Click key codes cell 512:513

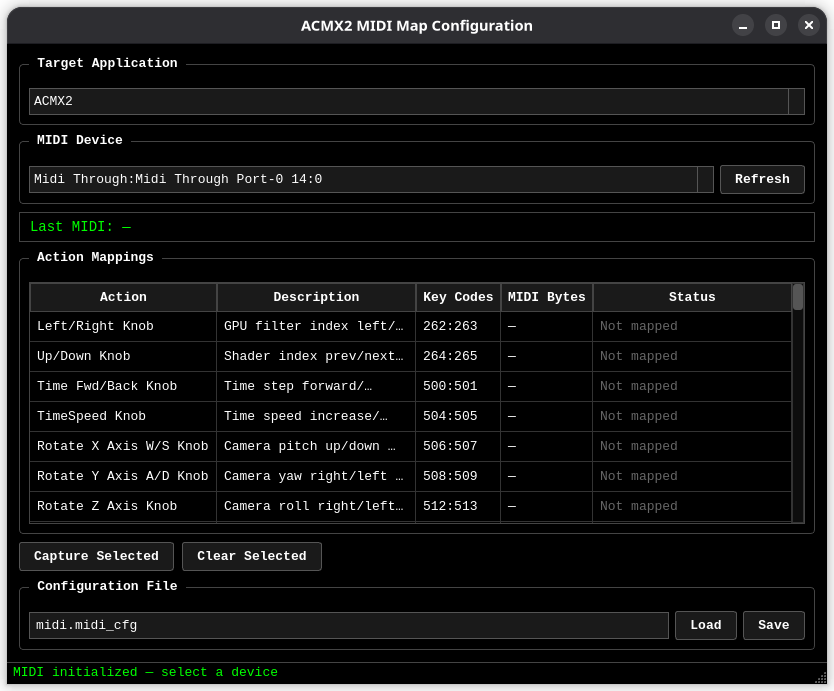tap(458, 506)
